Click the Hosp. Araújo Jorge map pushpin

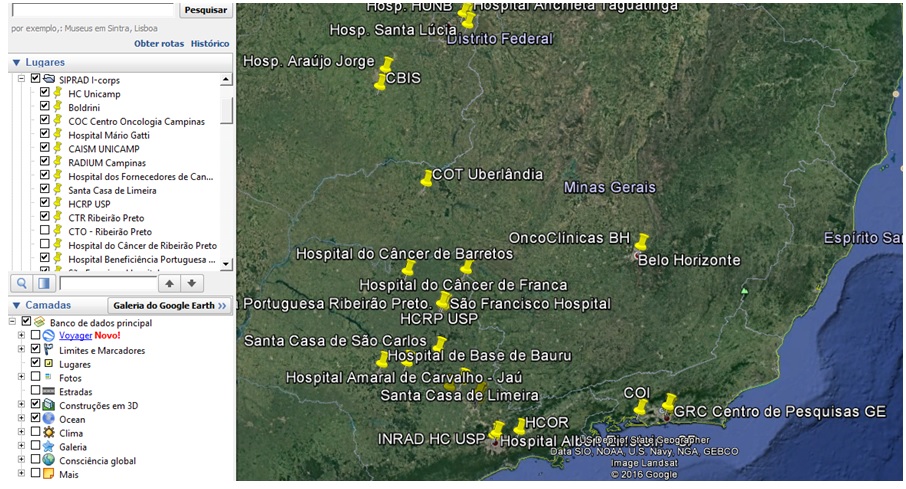click(387, 65)
